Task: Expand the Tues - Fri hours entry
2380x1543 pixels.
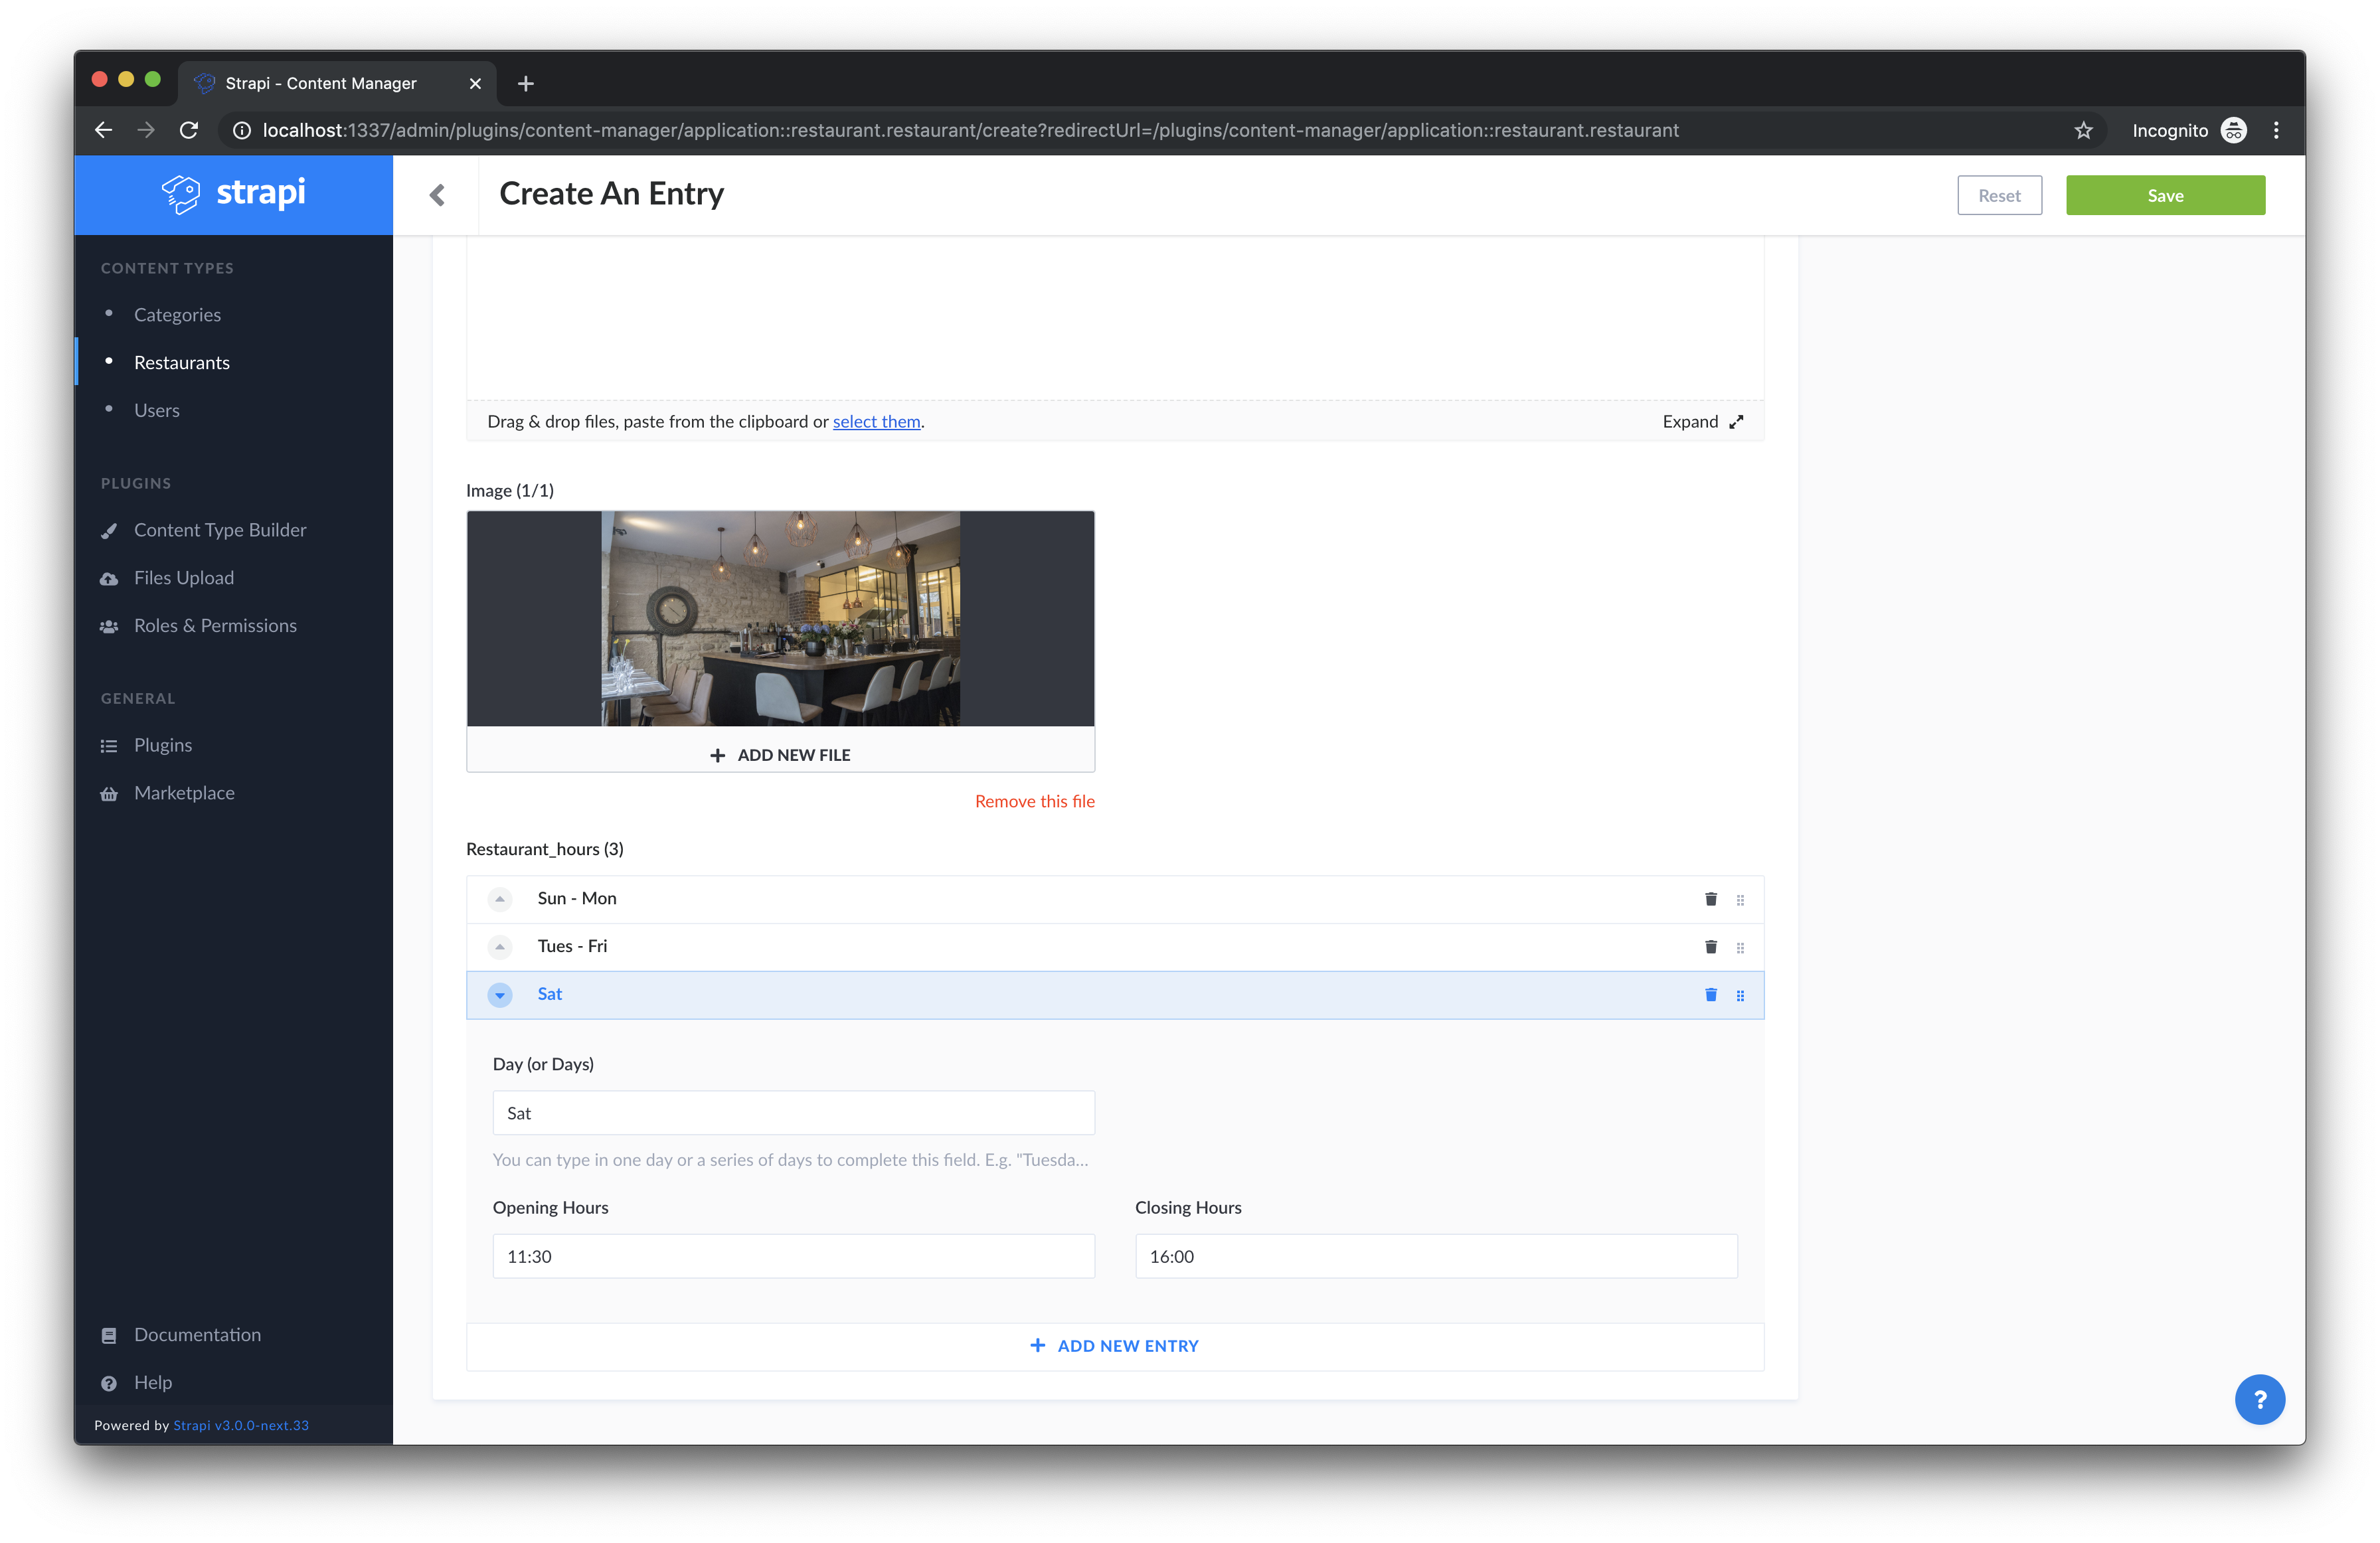Action: [x=500, y=947]
